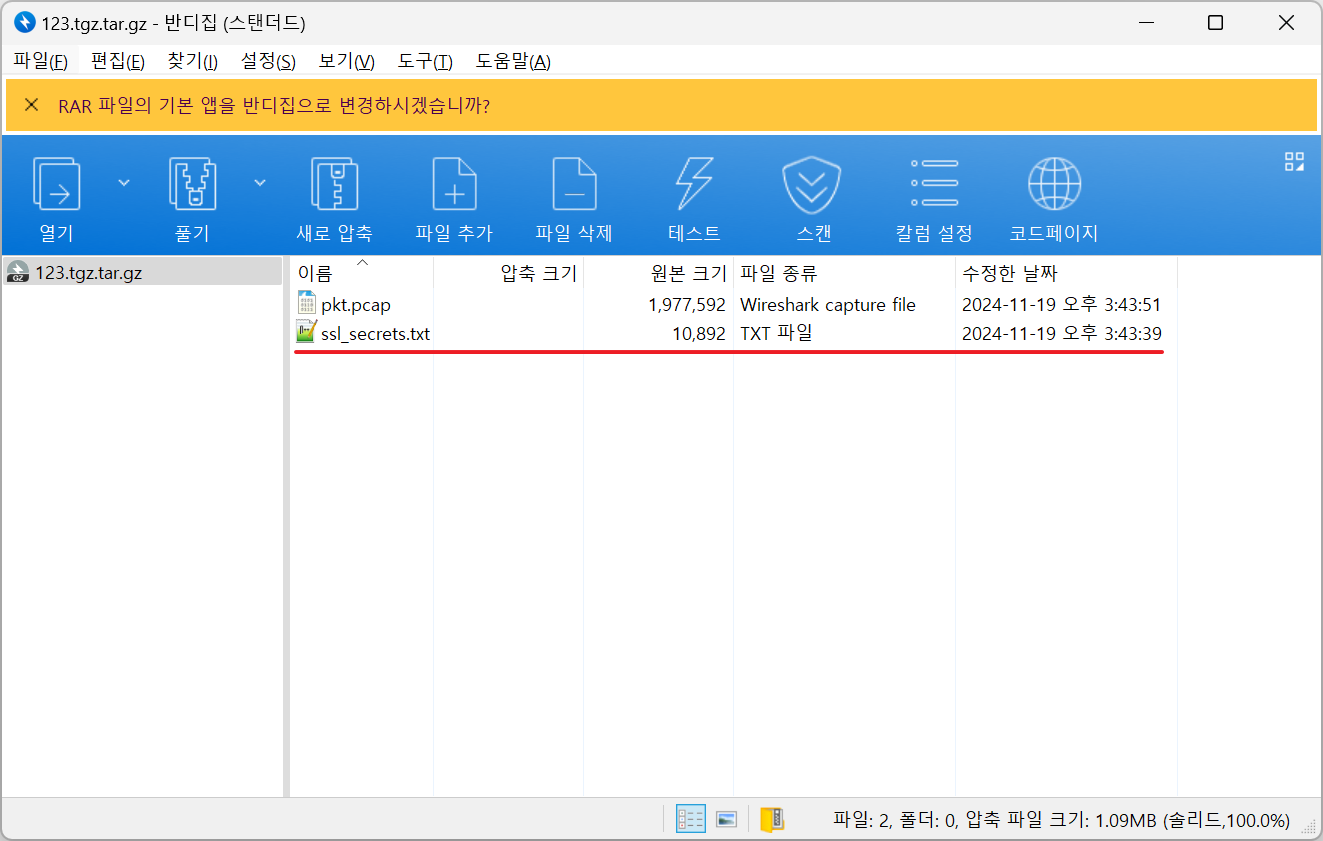The image size is (1323, 841).
Task: Click the Bandizip logo in title bar
Action: (24, 22)
